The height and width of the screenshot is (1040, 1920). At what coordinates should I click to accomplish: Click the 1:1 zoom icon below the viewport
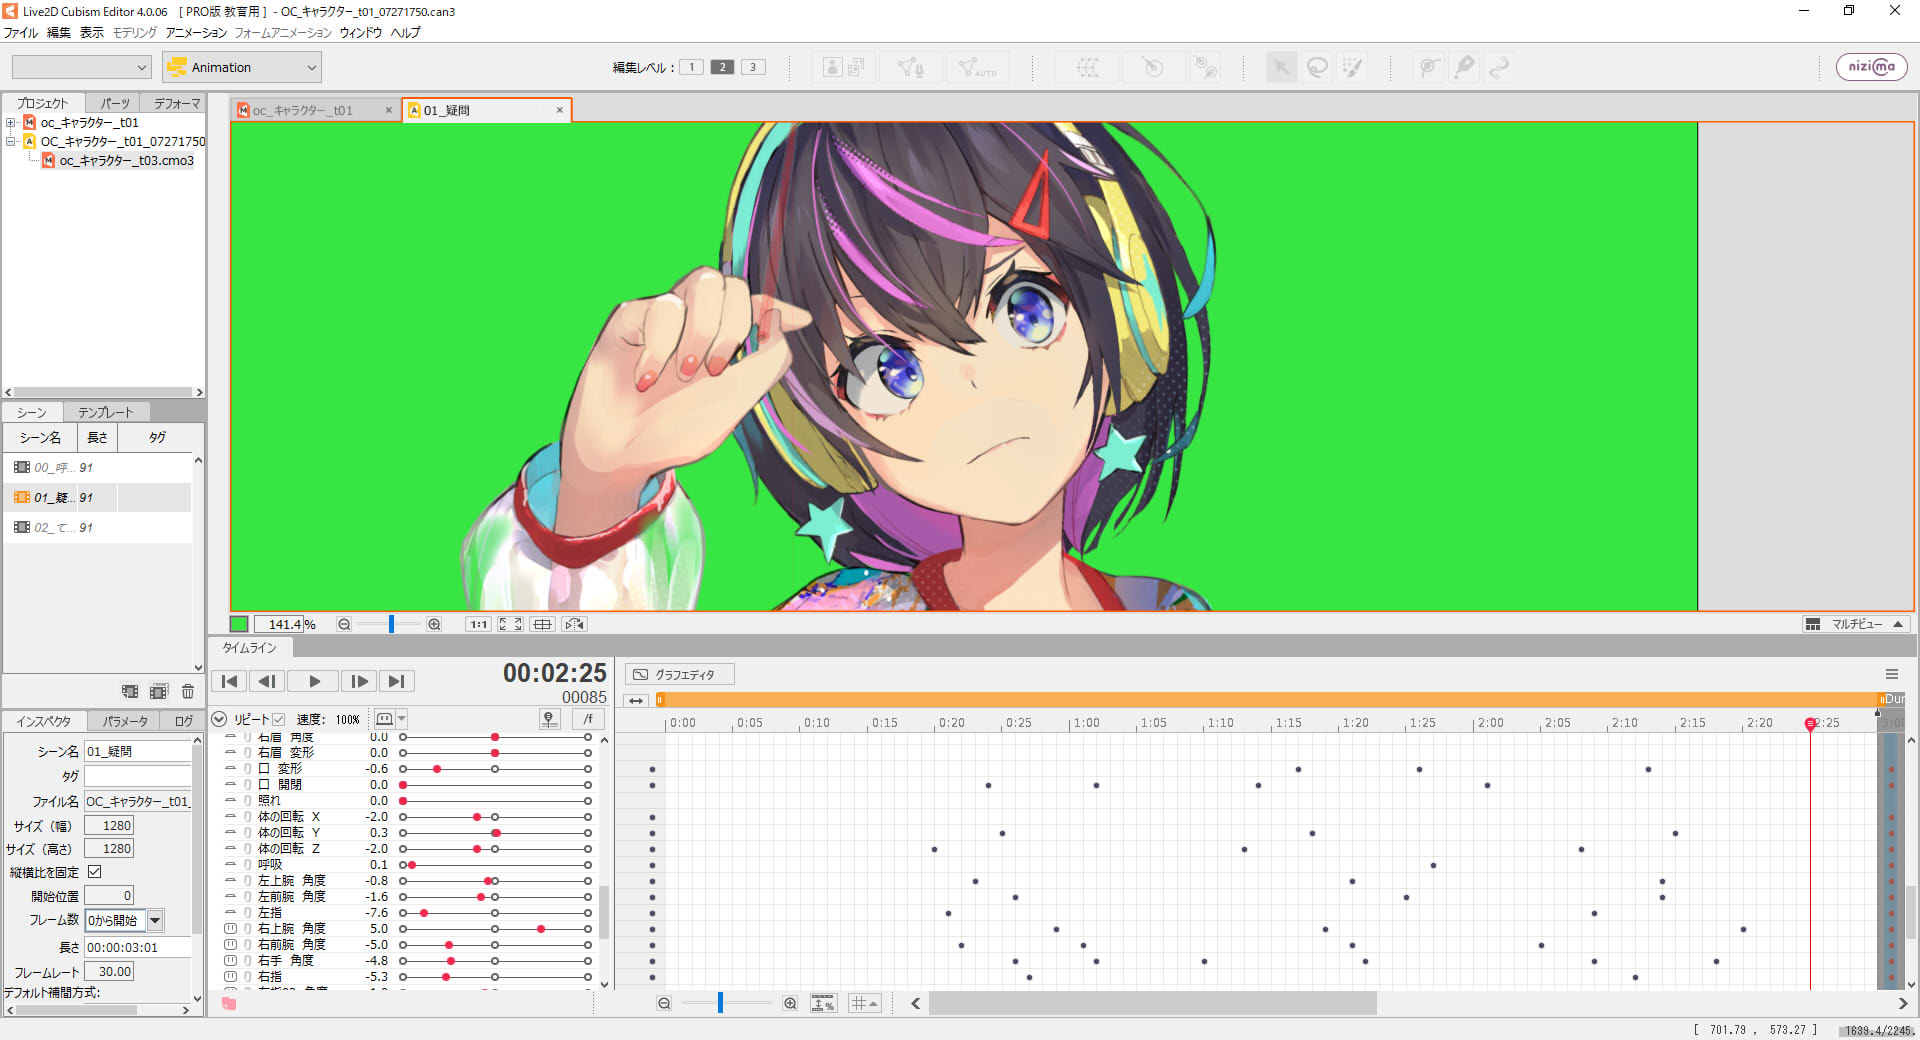pos(478,624)
